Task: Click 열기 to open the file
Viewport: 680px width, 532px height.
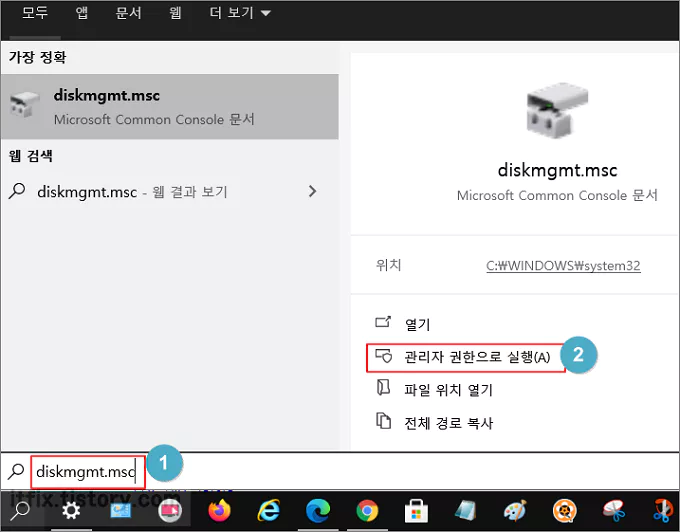Action: 417,324
